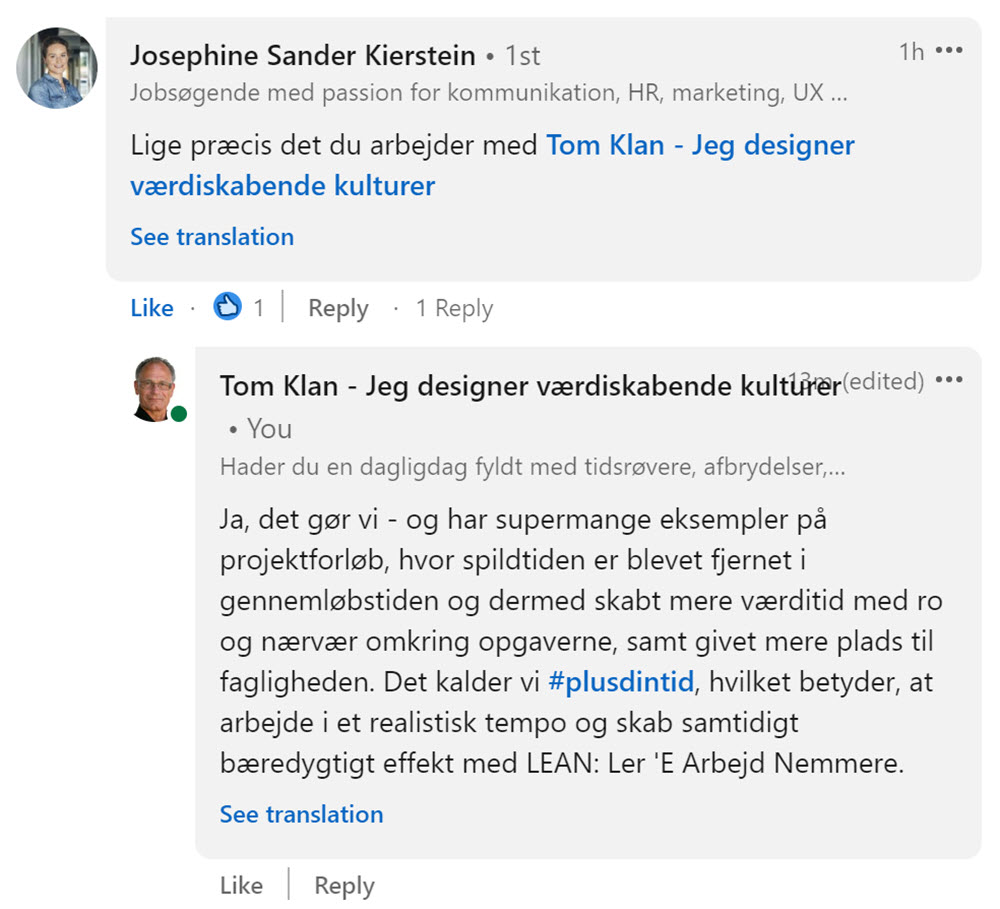Expand the '1 Reply' thread
Image resolution: width=1000 pixels, height=909 pixels.
453,308
